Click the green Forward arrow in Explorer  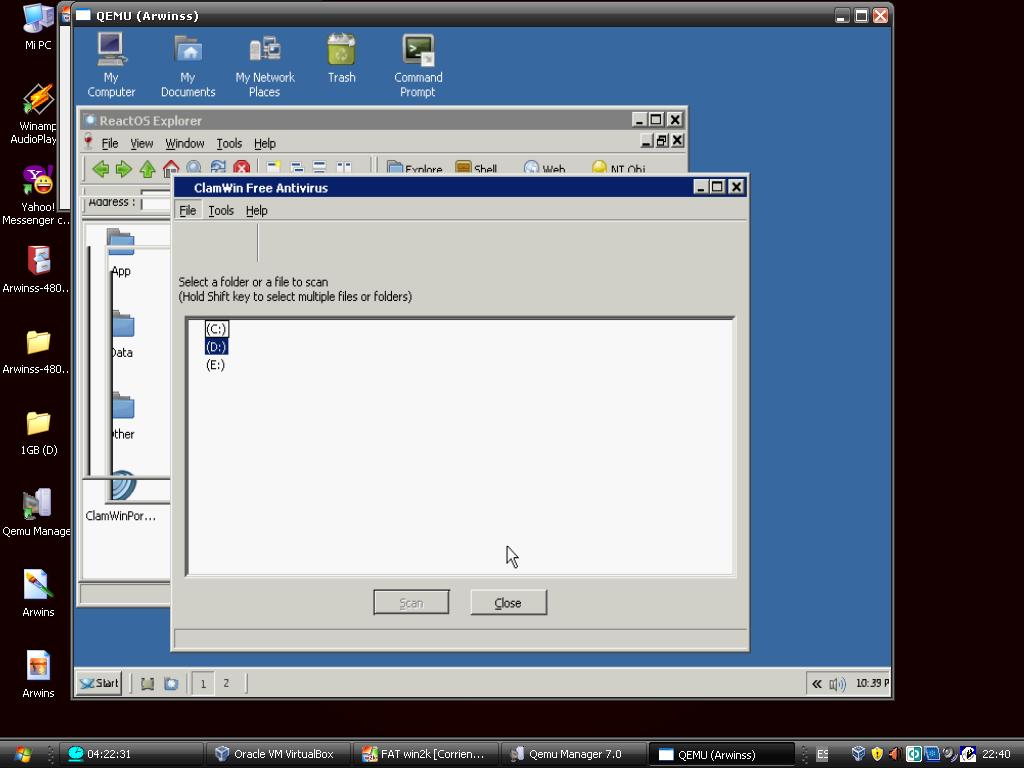pos(123,169)
